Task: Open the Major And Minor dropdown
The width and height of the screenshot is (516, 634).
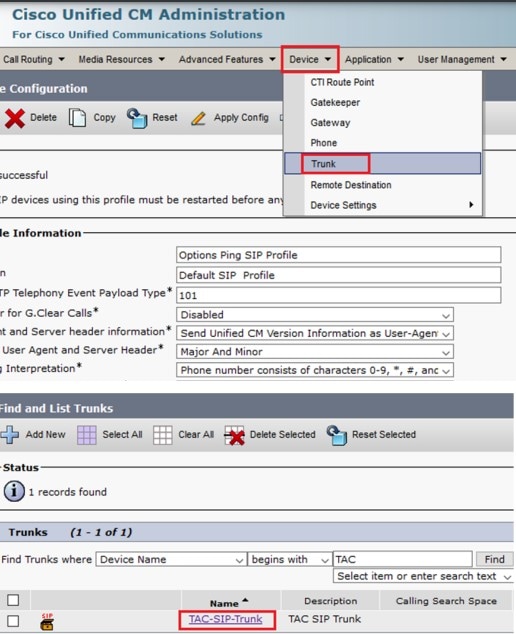Action: tap(315, 352)
